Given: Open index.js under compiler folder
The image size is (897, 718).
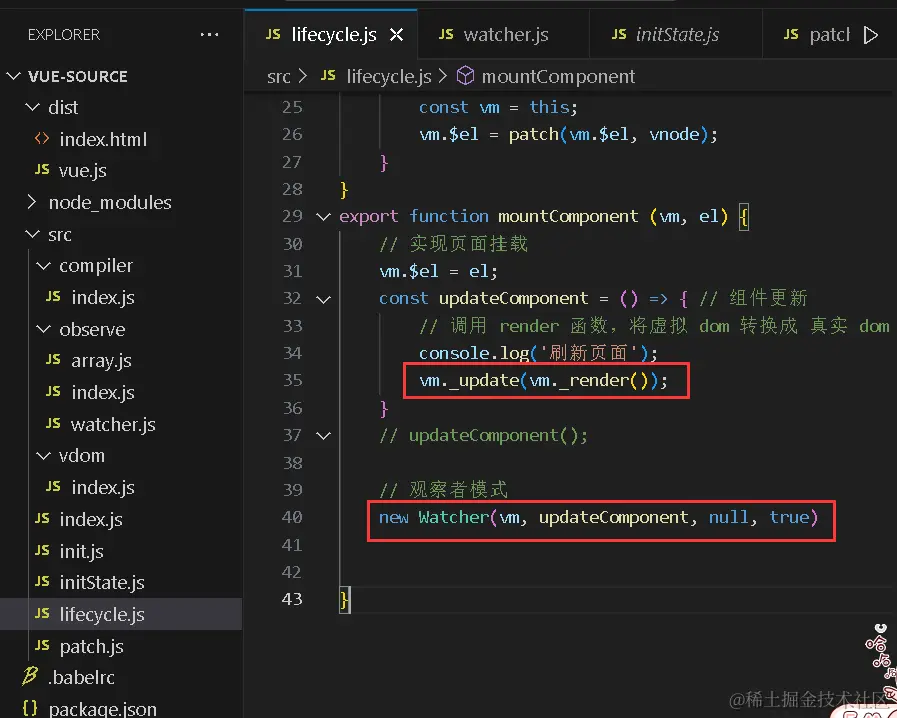Looking at the screenshot, I should point(103,297).
